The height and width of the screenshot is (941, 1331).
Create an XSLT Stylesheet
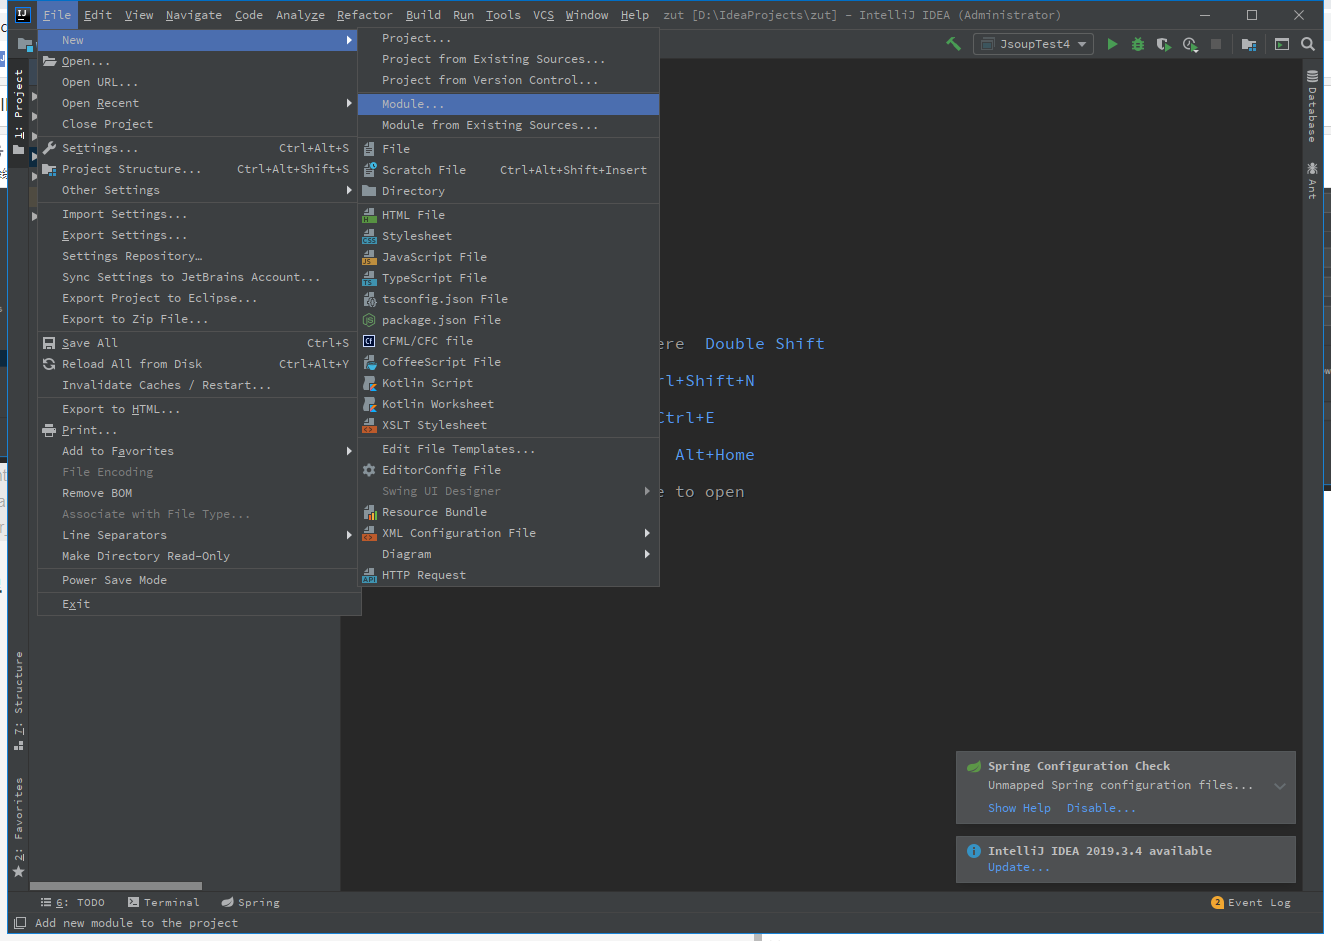pos(509,425)
